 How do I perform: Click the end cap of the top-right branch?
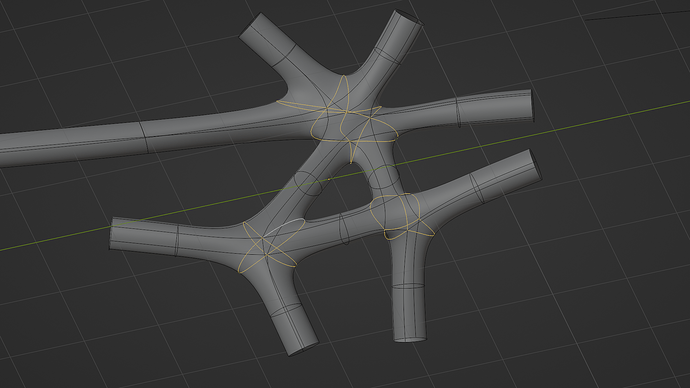pos(409,17)
